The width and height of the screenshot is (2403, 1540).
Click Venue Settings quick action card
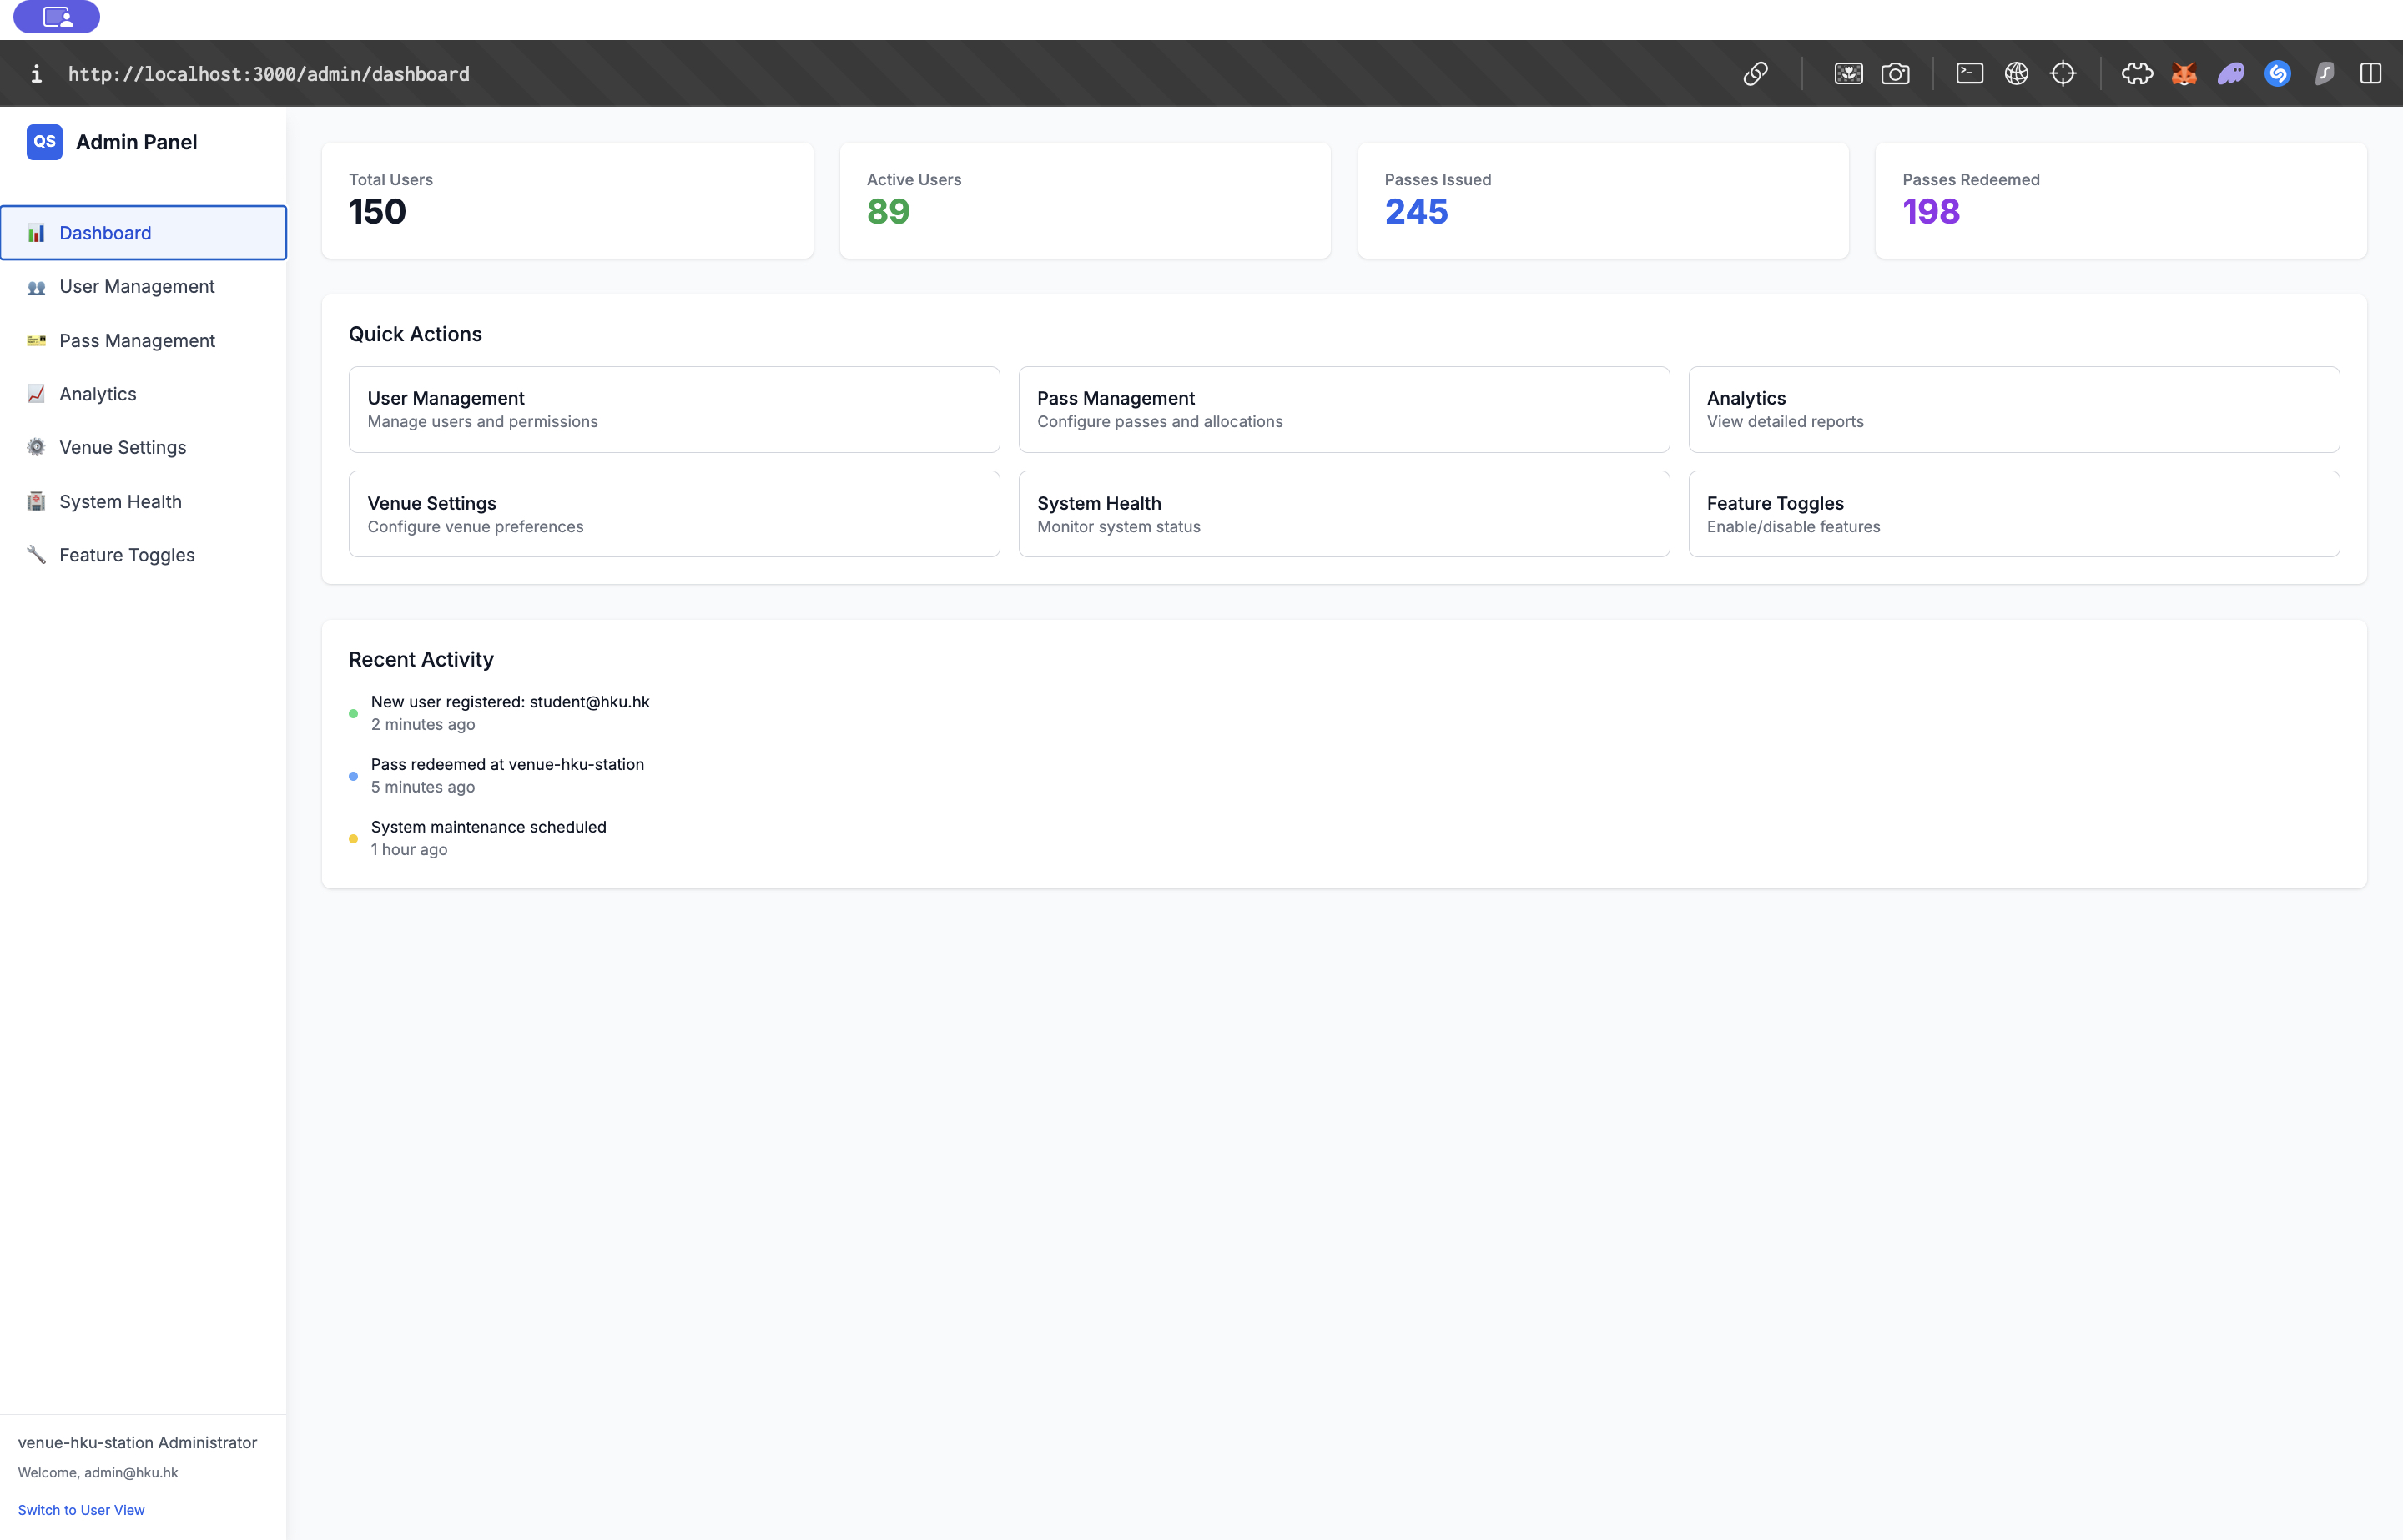click(x=673, y=514)
